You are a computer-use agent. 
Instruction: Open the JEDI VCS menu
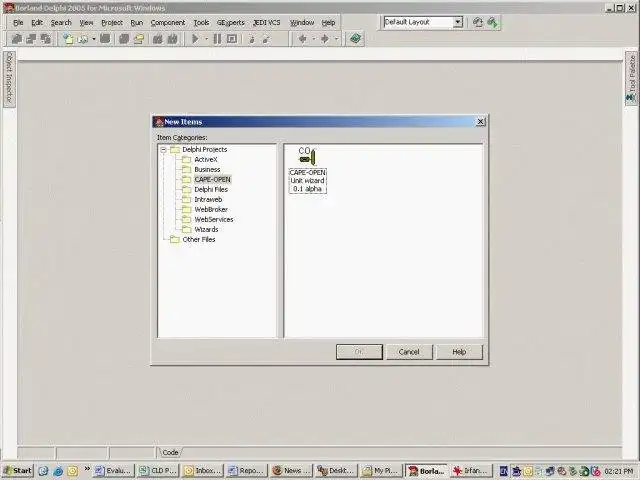pos(267,23)
